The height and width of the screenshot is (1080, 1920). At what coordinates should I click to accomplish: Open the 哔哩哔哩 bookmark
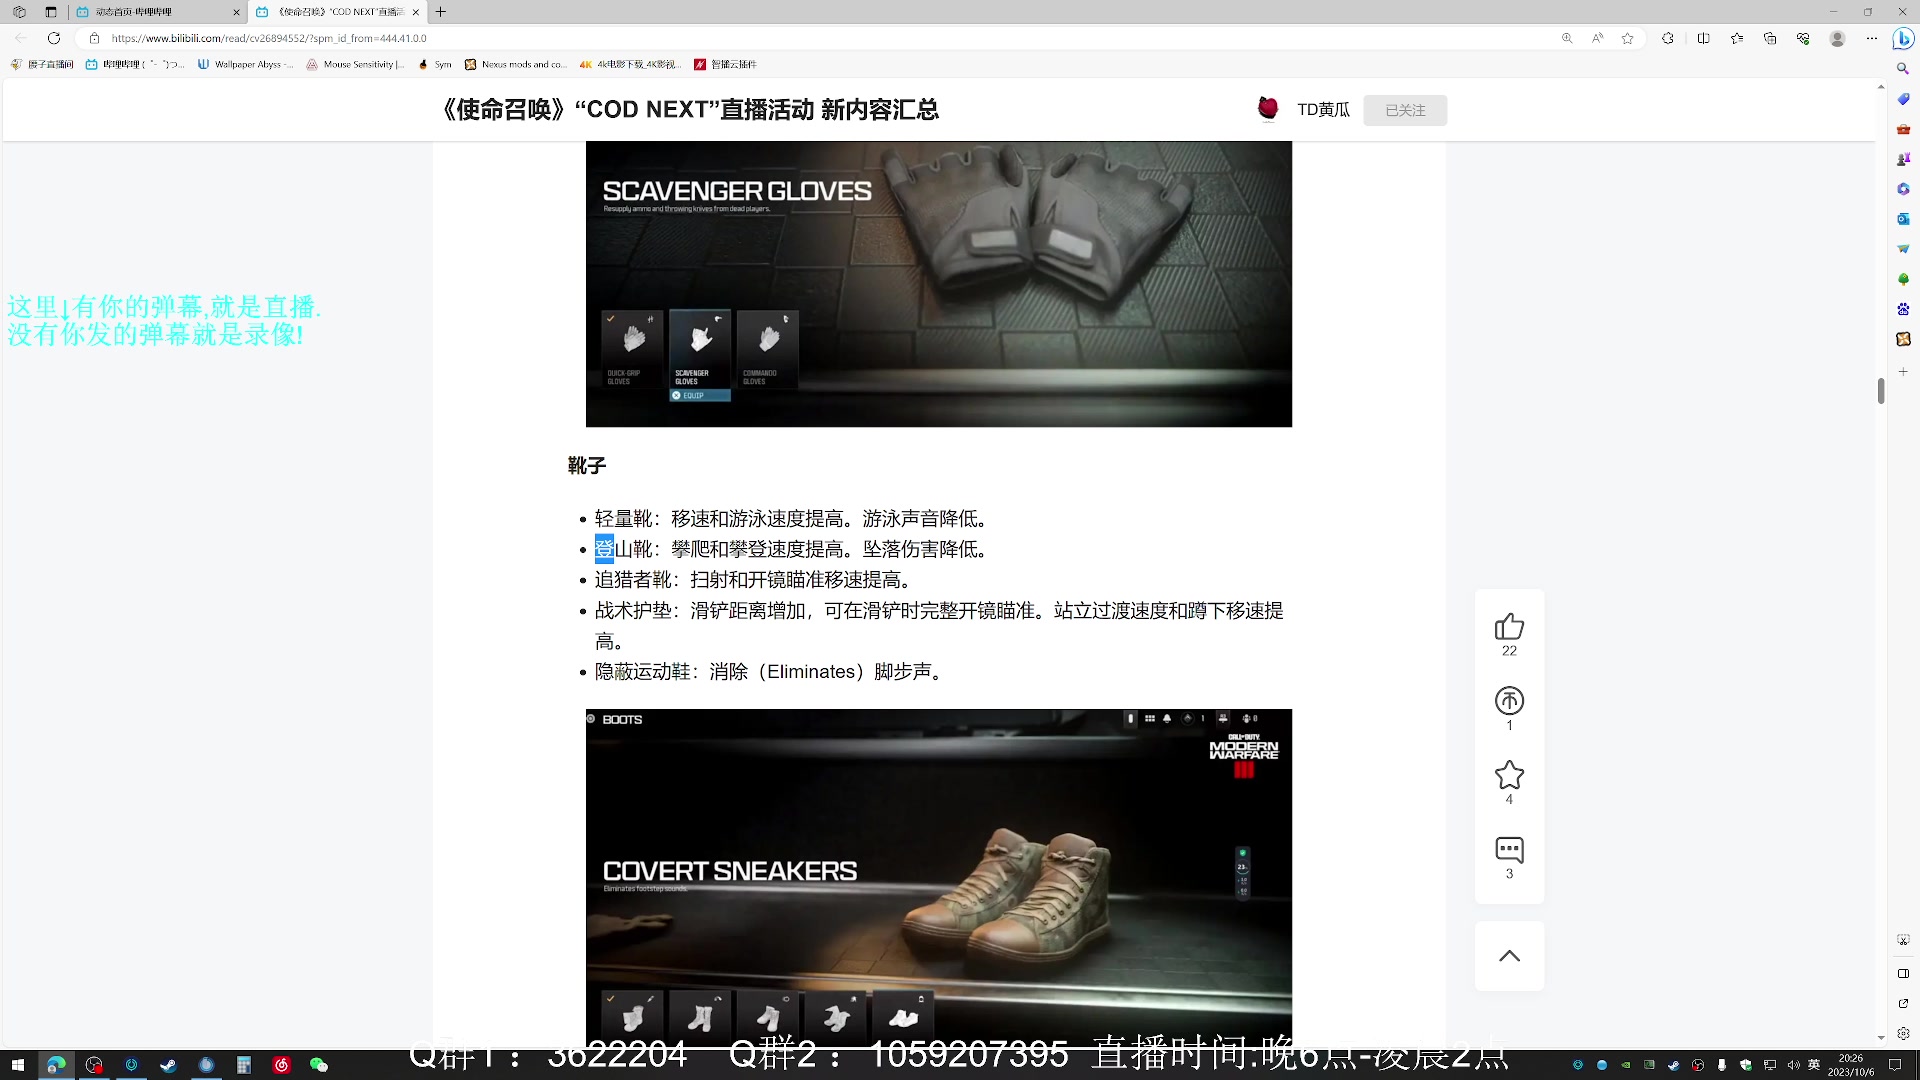pos(136,64)
